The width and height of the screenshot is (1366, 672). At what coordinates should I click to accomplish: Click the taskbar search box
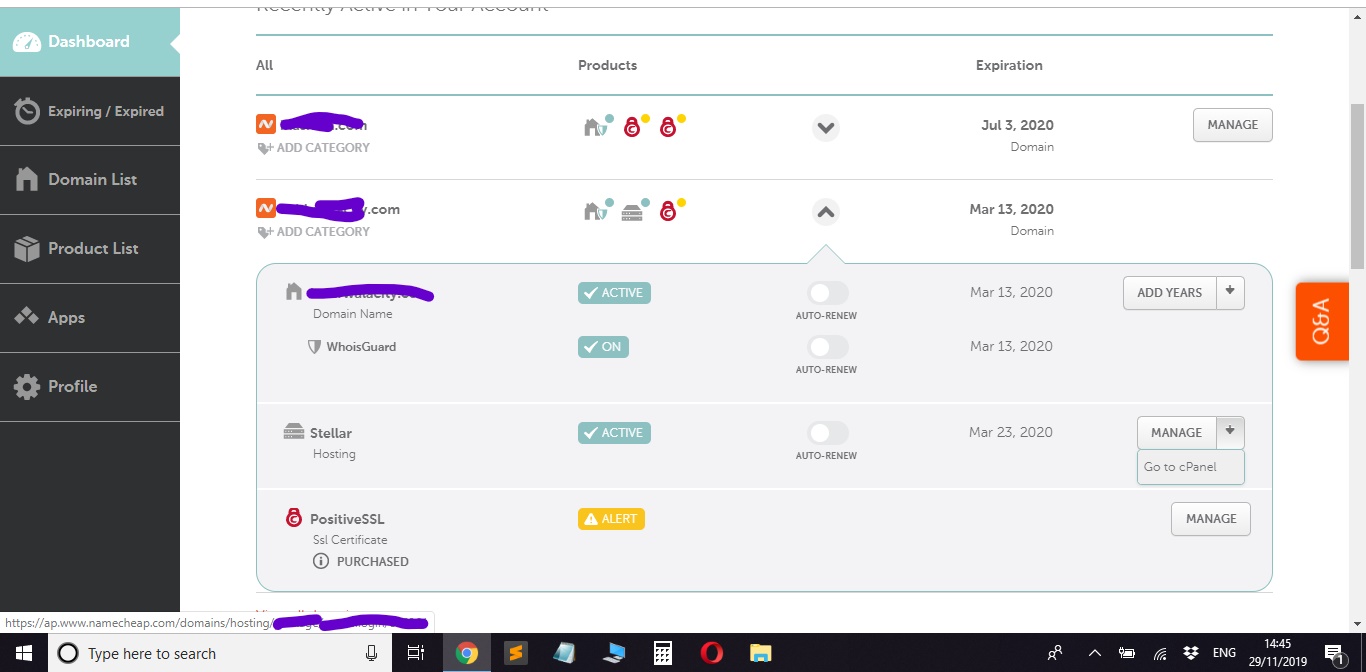(220, 653)
